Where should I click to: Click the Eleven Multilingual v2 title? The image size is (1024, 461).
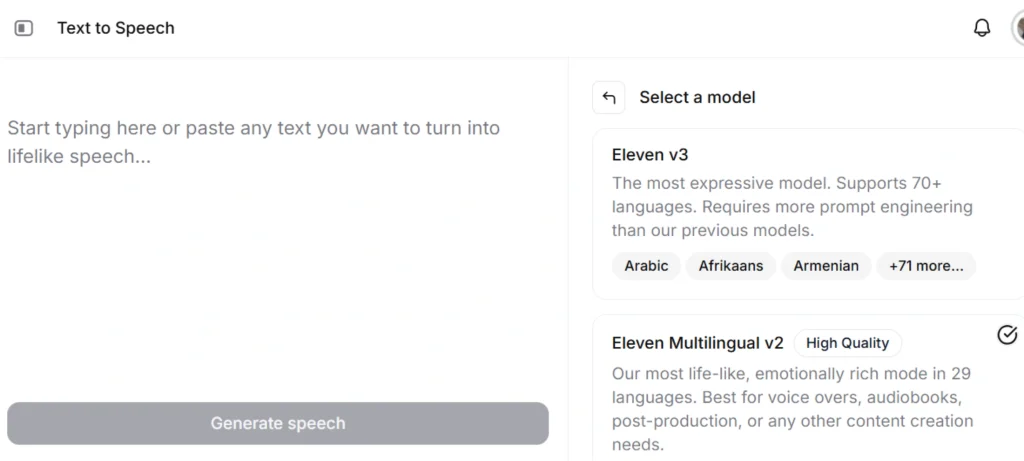pos(697,343)
